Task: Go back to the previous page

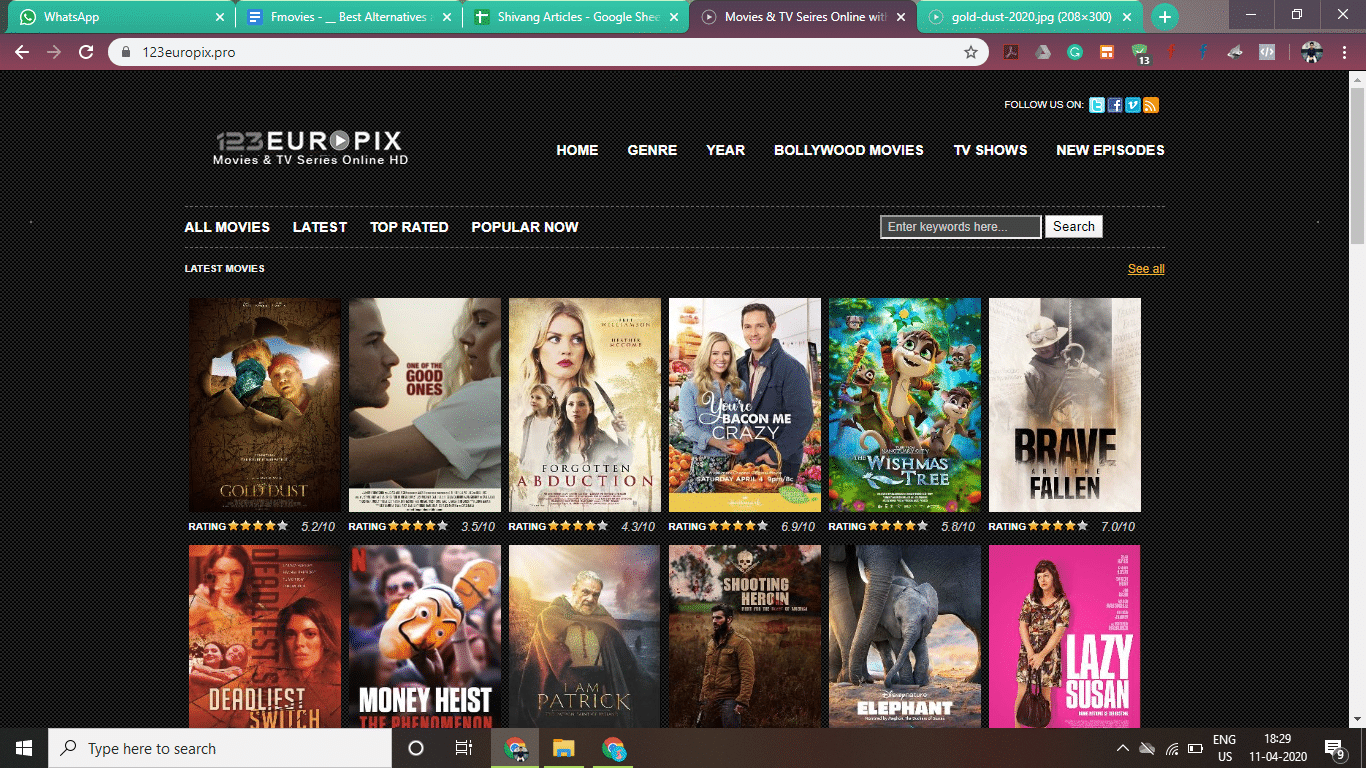Action: (22, 52)
